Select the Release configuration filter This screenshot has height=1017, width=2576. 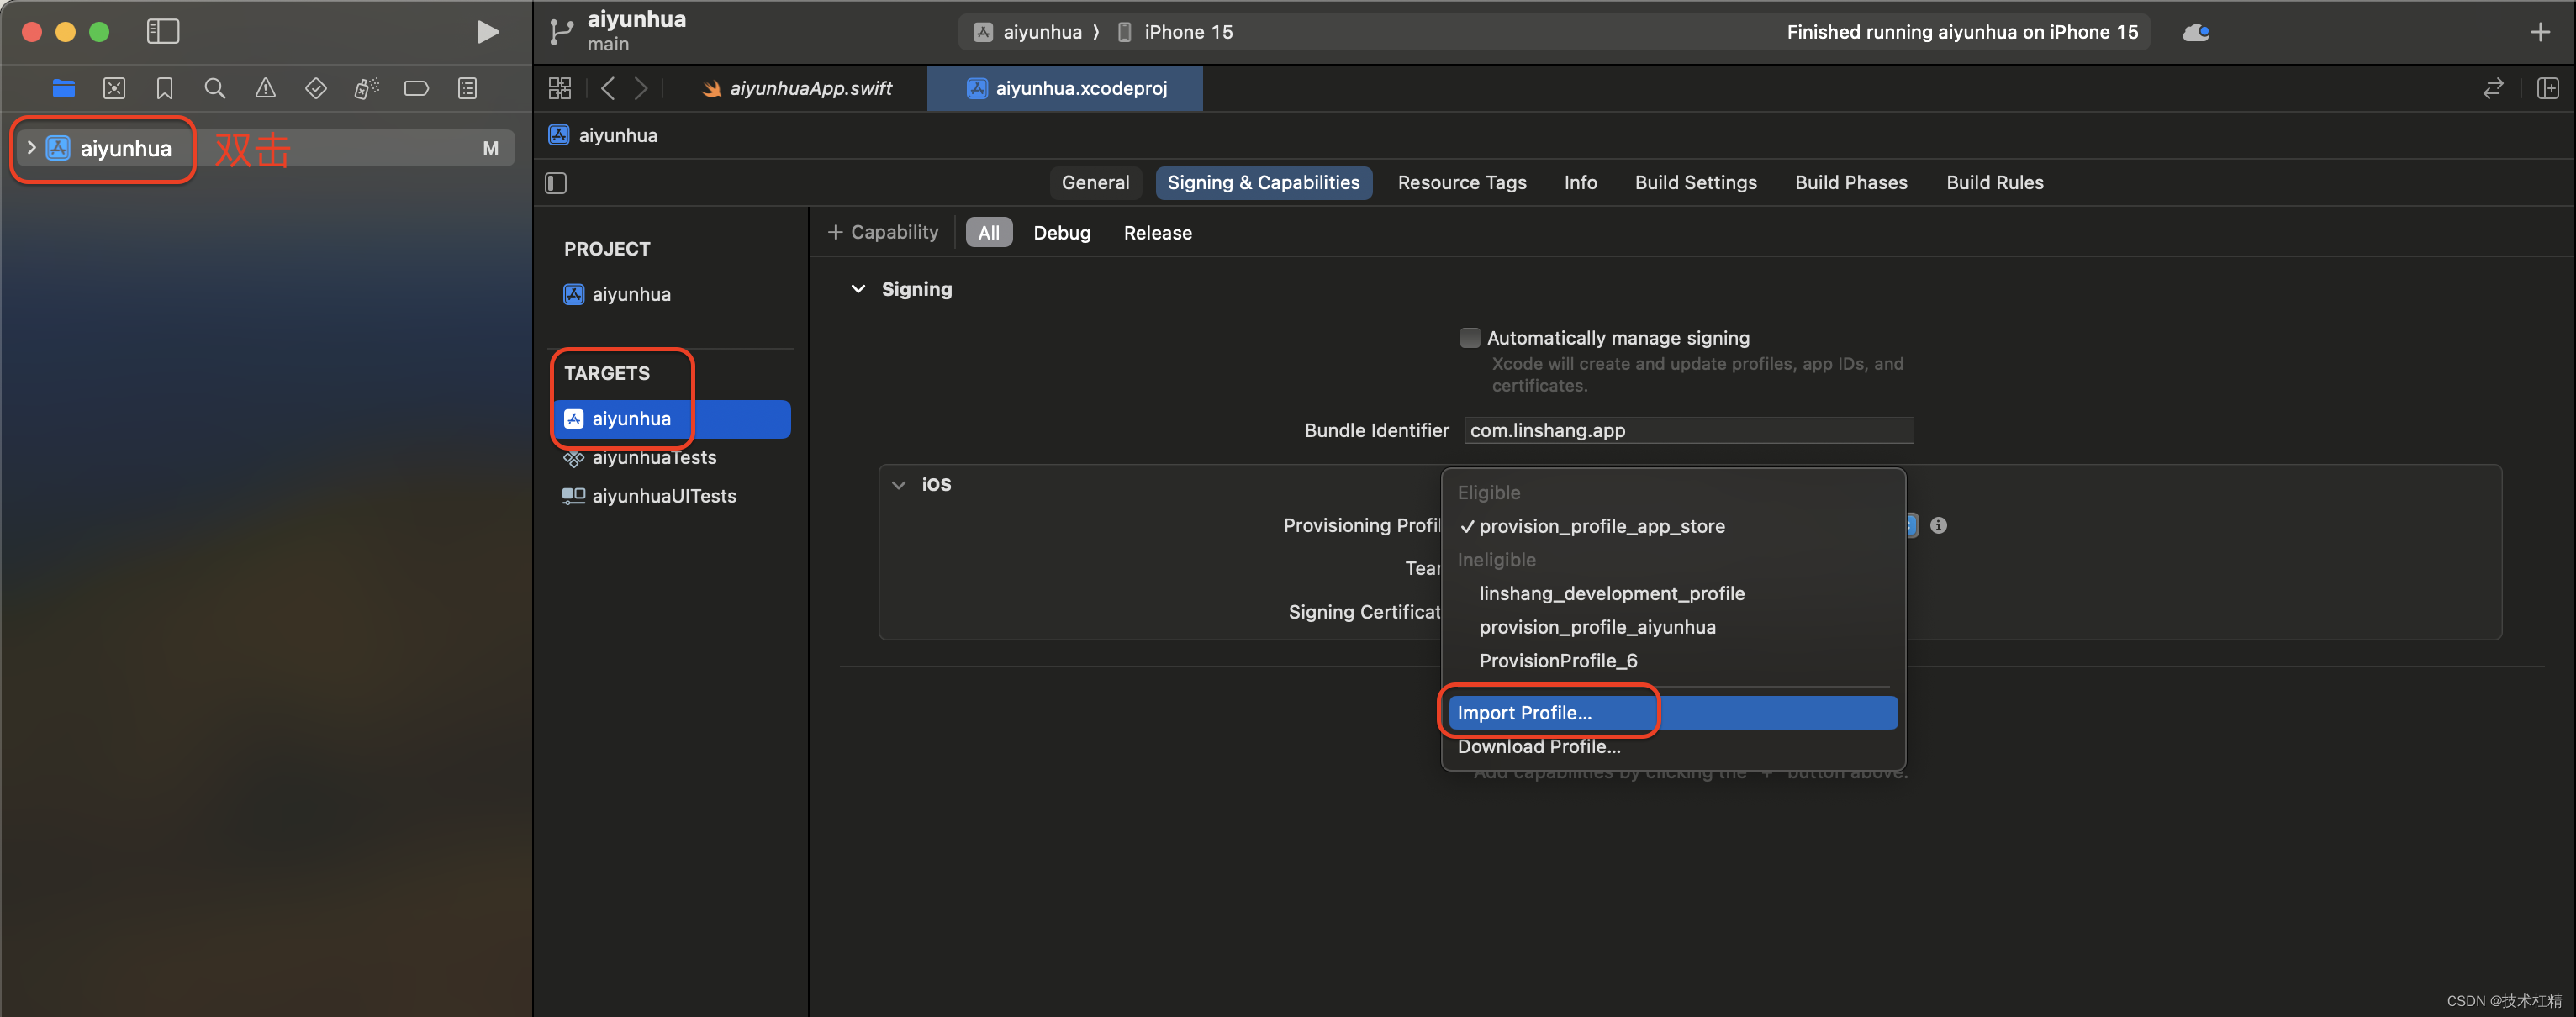pyautogui.click(x=1157, y=233)
